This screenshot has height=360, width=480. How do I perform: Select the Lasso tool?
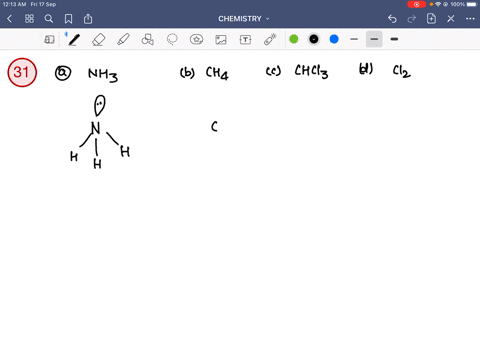coord(172,39)
